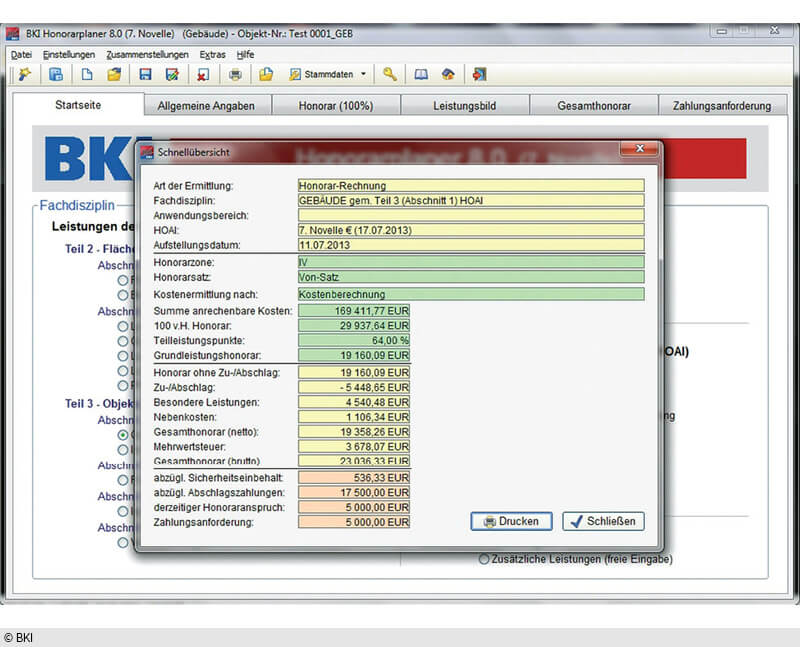Switch to the Honorar (100%) tab
The width and height of the screenshot is (800, 647).
(336, 106)
